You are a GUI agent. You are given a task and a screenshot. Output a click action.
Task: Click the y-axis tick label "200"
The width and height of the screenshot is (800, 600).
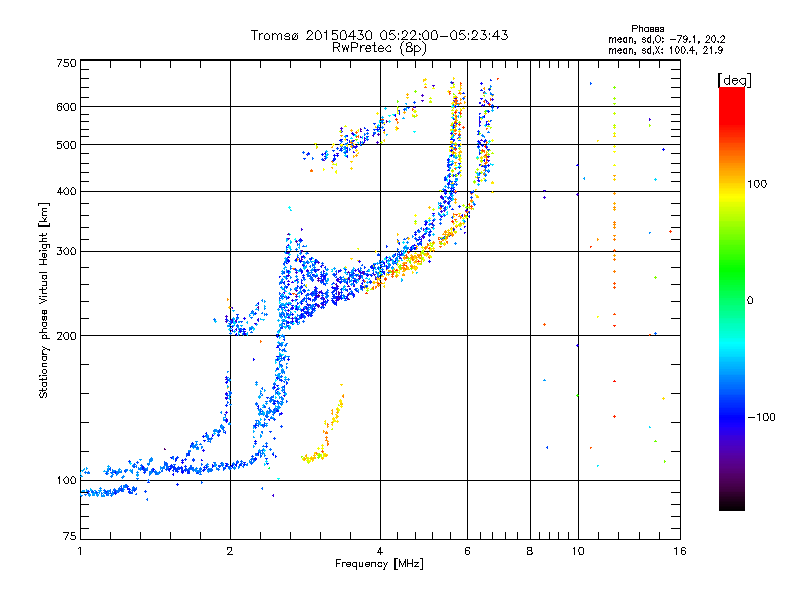67,336
